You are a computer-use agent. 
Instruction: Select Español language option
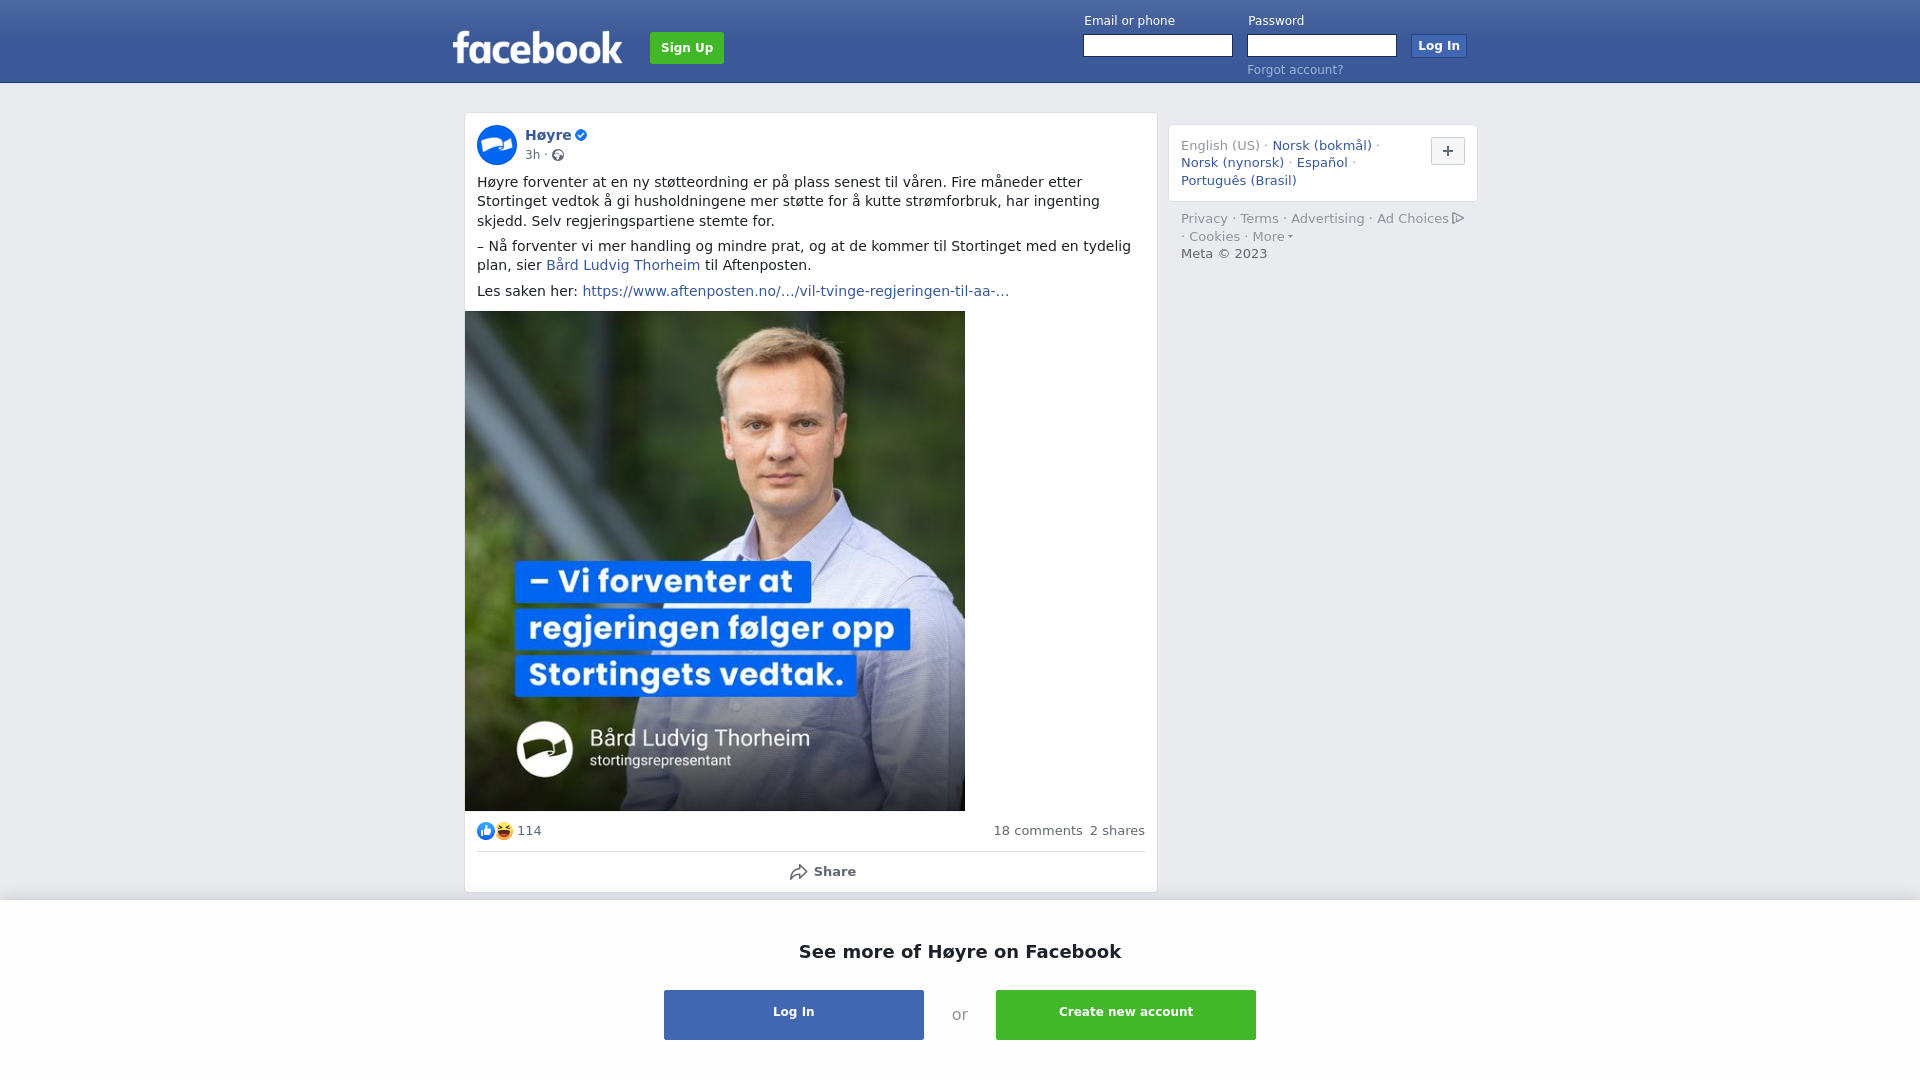click(1322, 163)
